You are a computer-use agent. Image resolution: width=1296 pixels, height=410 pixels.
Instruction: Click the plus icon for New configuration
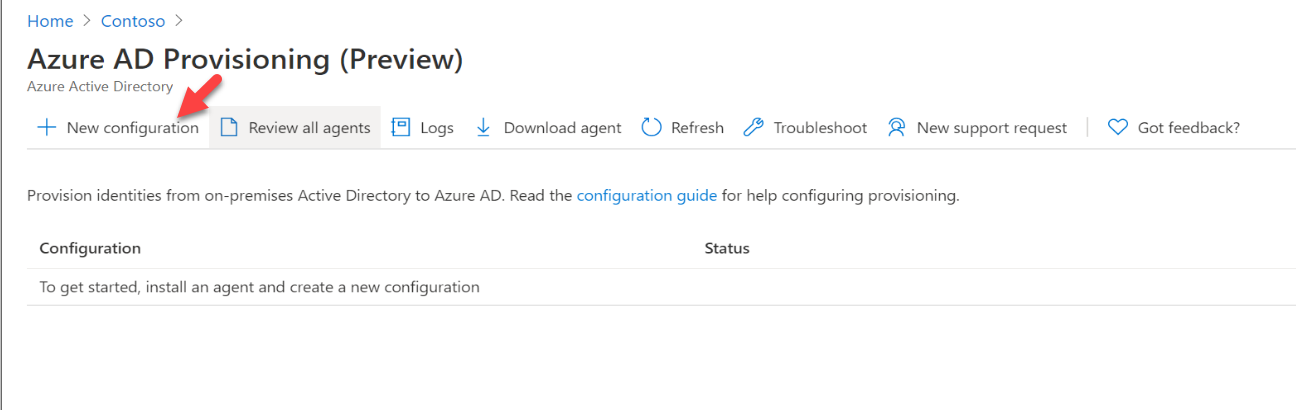[x=46, y=128]
